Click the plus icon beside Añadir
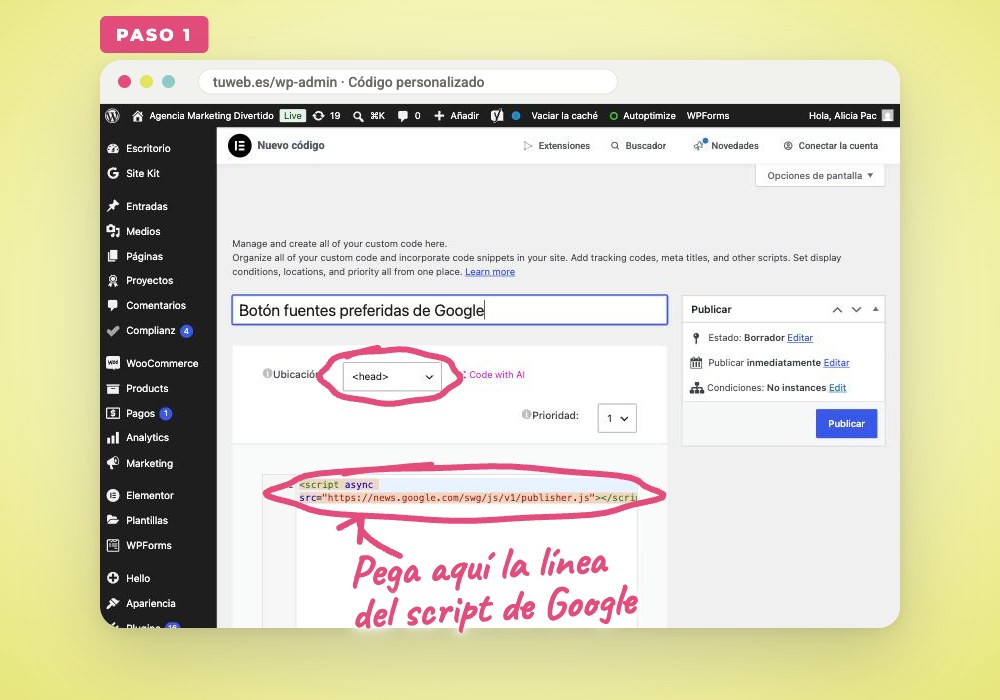Image resolution: width=1000 pixels, height=700 pixels. (x=439, y=115)
